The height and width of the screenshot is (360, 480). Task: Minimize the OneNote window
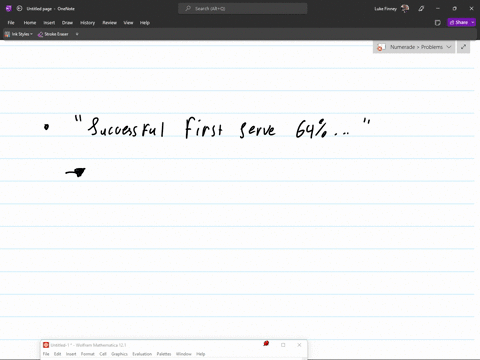(x=438, y=9)
